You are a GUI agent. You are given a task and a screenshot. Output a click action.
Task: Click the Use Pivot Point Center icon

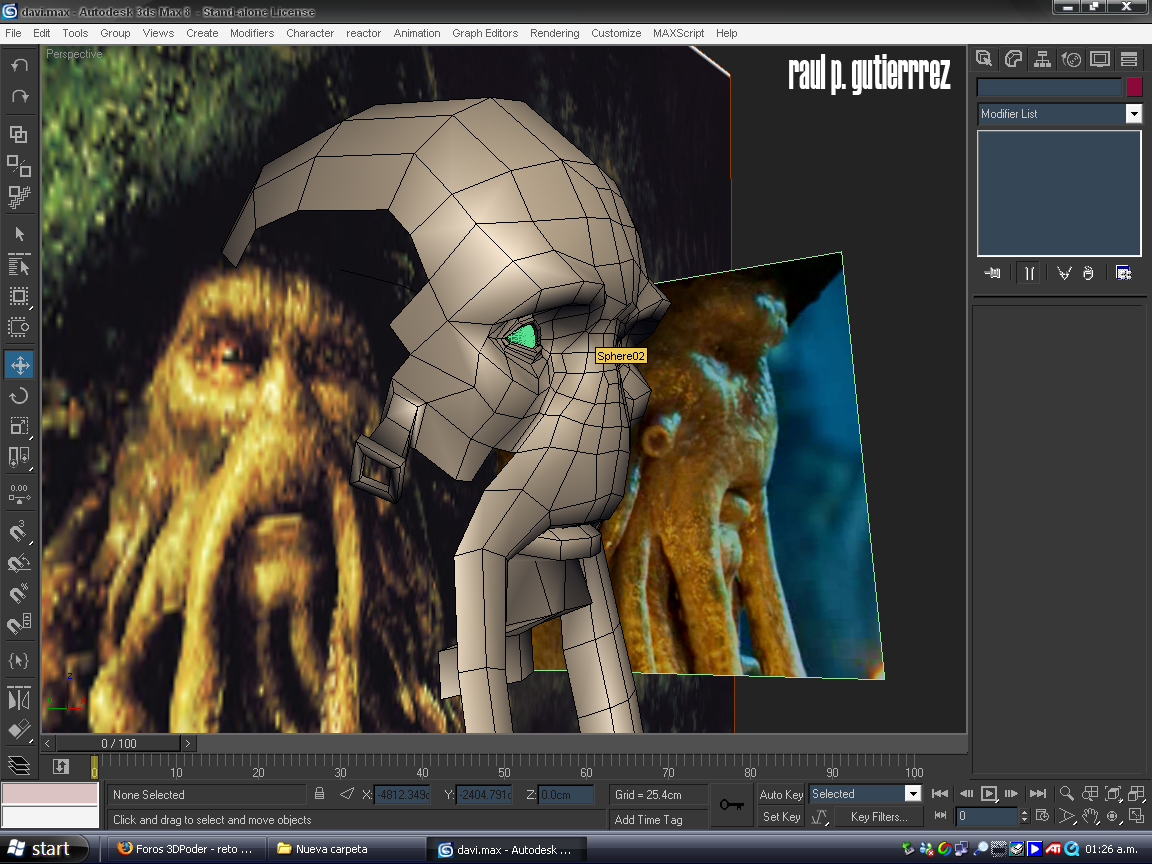18,458
